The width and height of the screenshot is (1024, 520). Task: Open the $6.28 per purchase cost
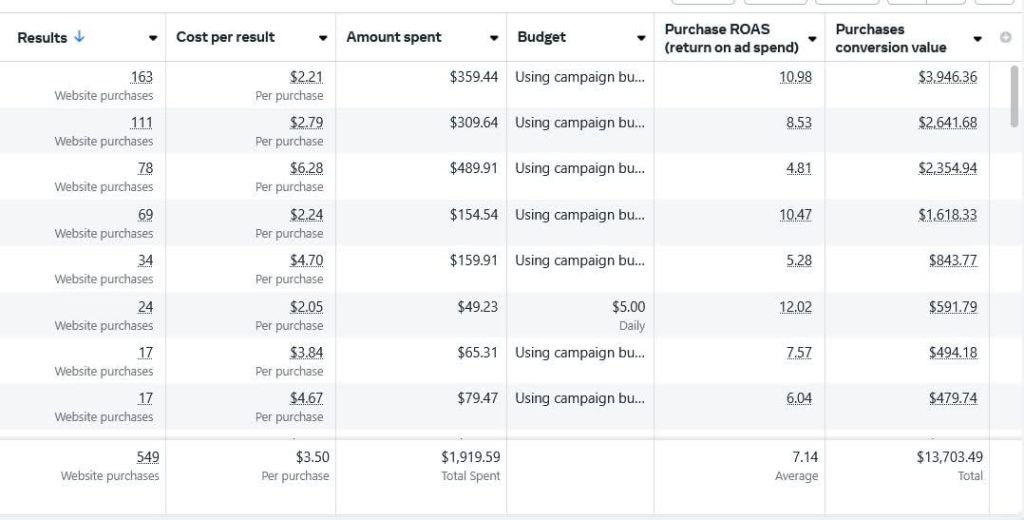pos(306,168)
